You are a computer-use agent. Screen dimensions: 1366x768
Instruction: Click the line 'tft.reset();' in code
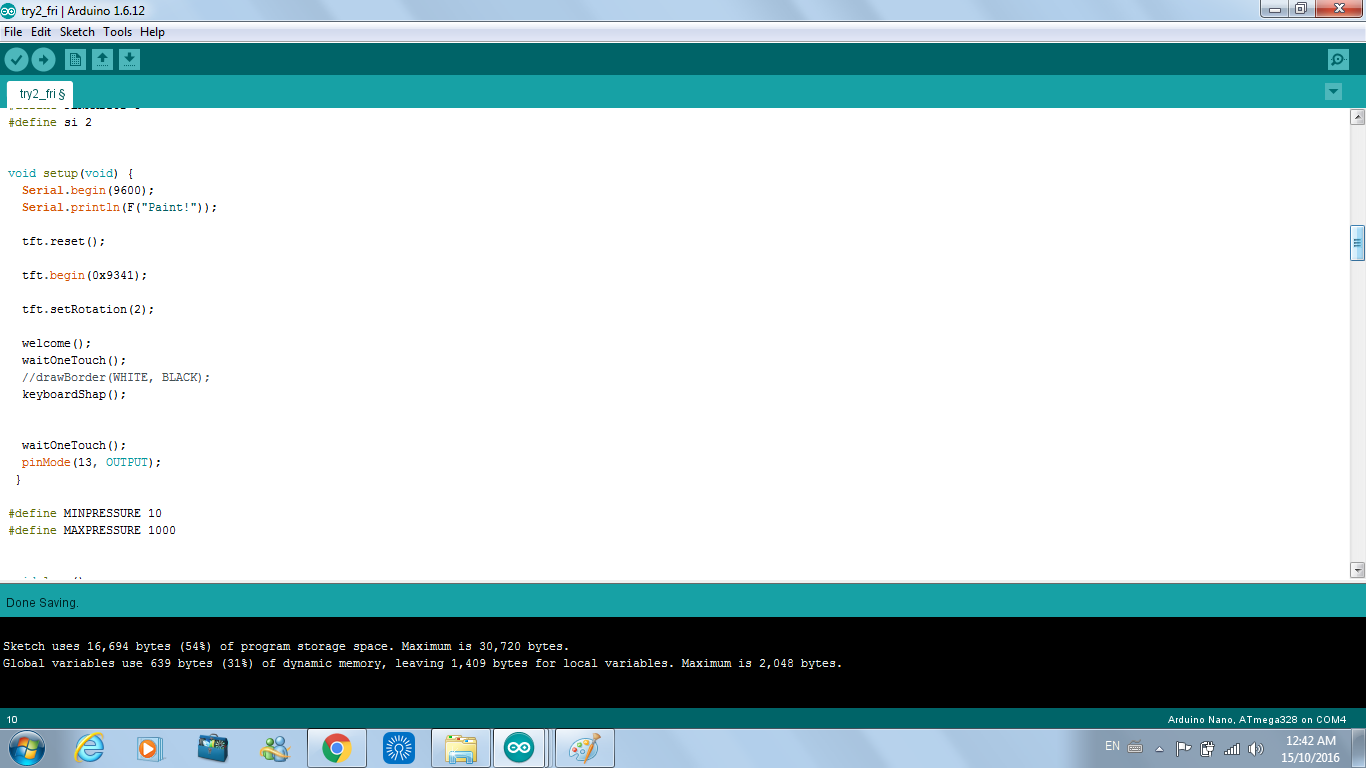(63, 241)
